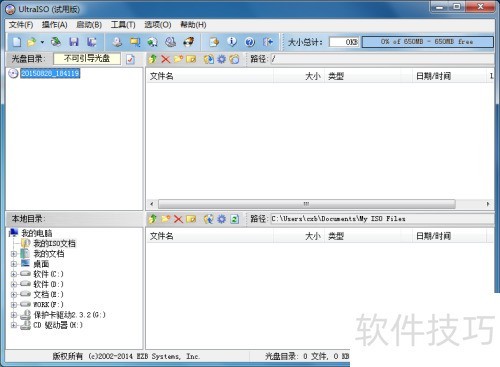This screenshot has width=500, height=367.
Task: Click disc-folder icon after gear, disc toolbar
Action: tap(234, 59)
